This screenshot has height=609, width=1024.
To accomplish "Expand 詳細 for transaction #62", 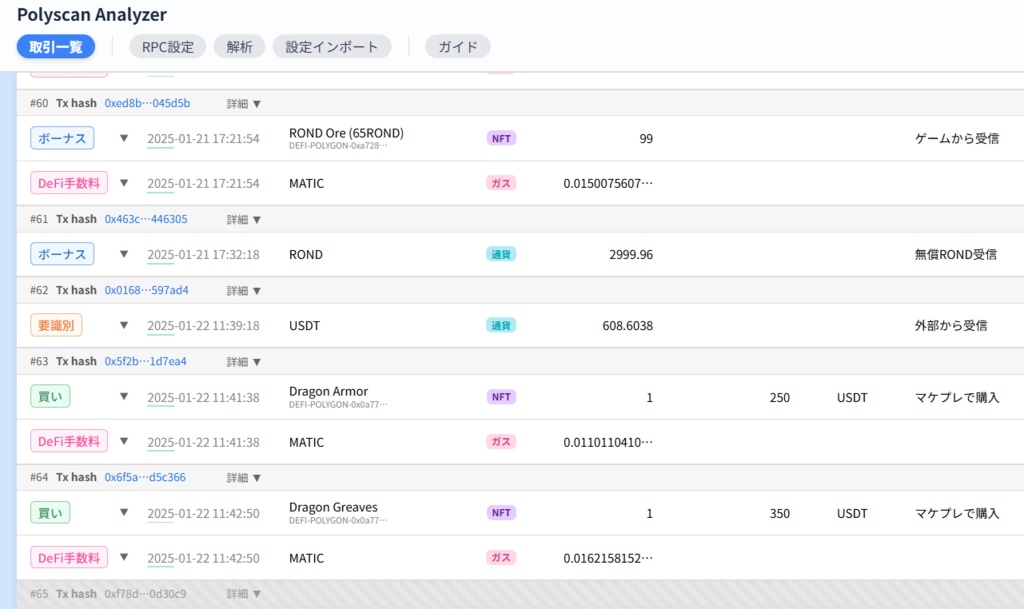I will 243,290.
